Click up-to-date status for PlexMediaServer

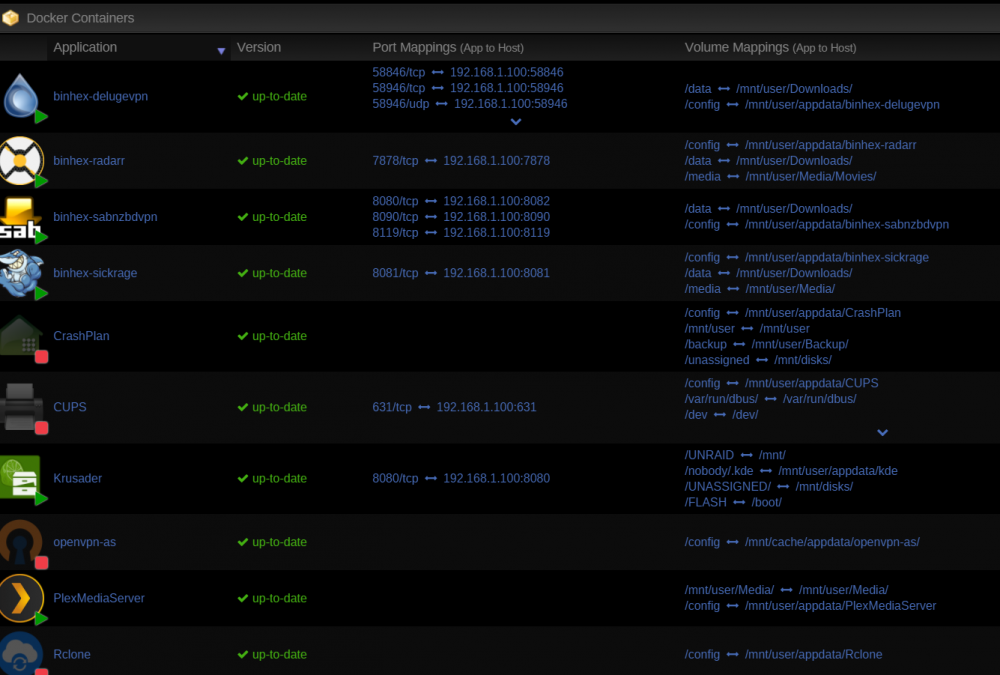[x=279, y=598]
